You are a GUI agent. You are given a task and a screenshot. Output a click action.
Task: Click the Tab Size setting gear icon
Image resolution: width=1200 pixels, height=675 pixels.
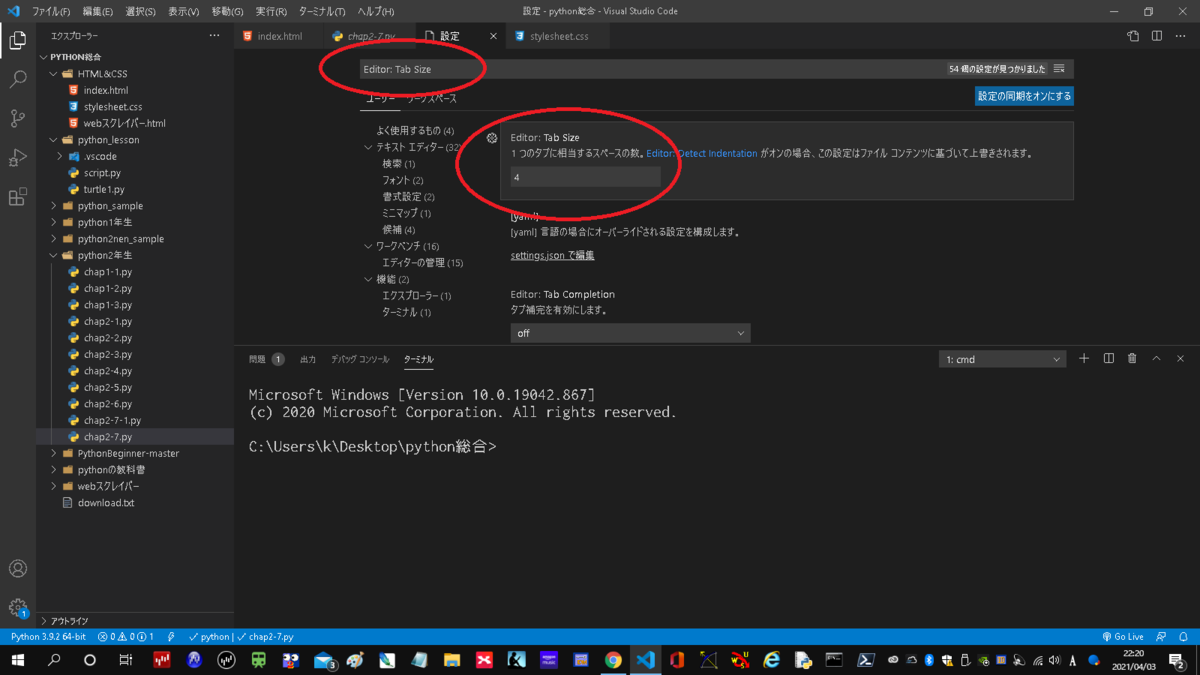[x=492, y=138]
